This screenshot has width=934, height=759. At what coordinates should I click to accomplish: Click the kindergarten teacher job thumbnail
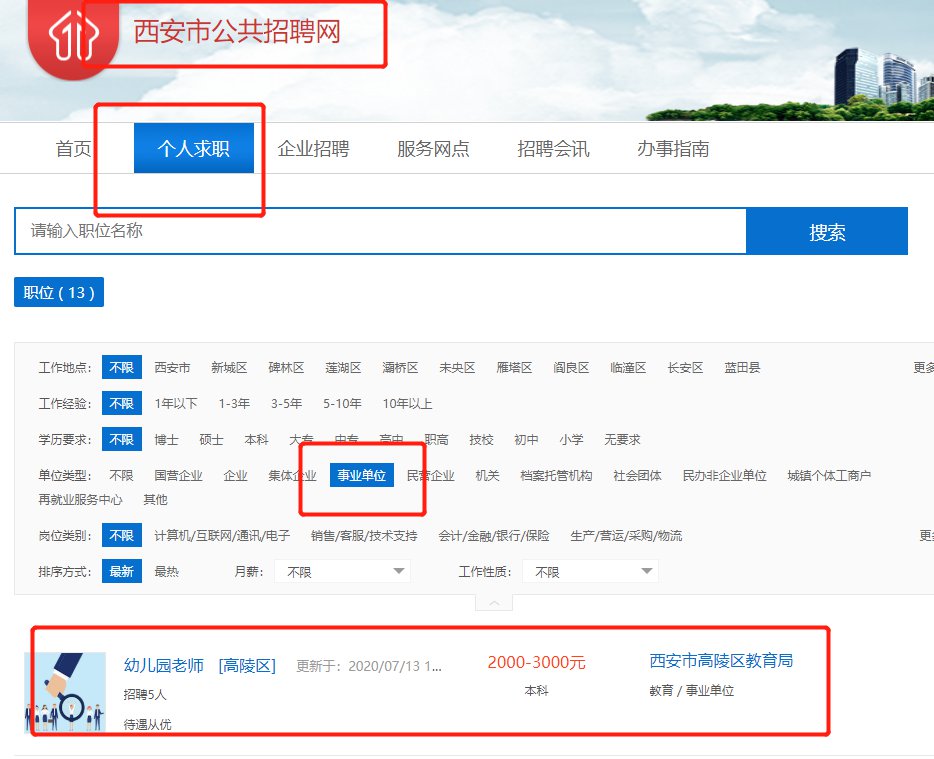coord(65,692)
